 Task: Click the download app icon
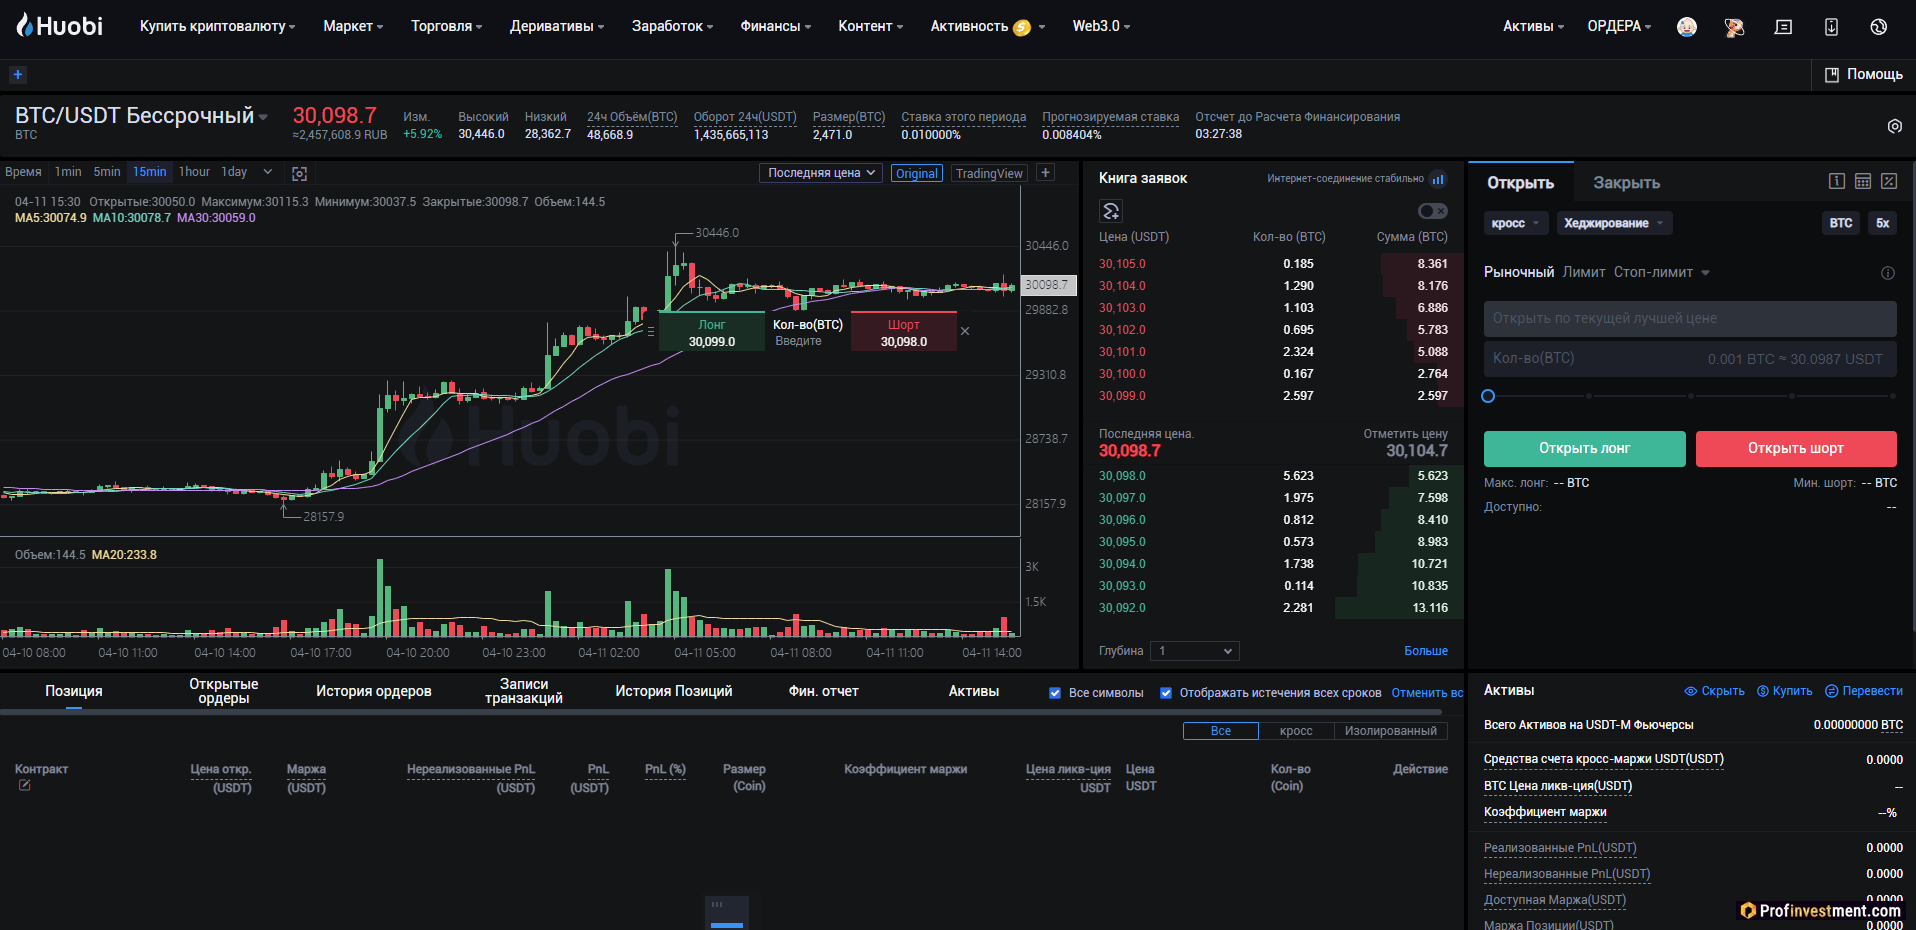click(x=1831, y=27)
